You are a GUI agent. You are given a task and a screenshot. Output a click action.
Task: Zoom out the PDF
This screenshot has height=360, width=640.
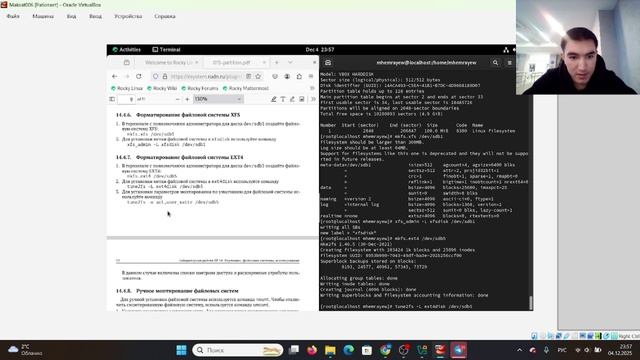point(178,99)
